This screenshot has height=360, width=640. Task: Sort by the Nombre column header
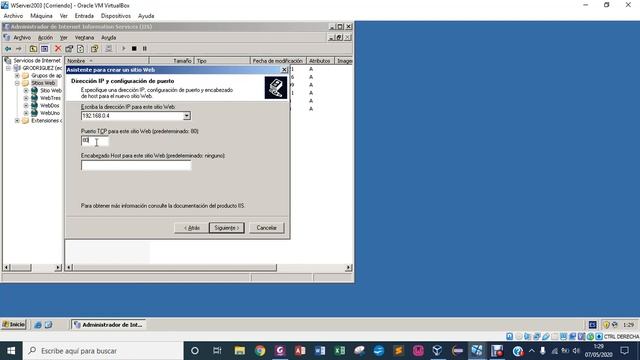(107, 61)
